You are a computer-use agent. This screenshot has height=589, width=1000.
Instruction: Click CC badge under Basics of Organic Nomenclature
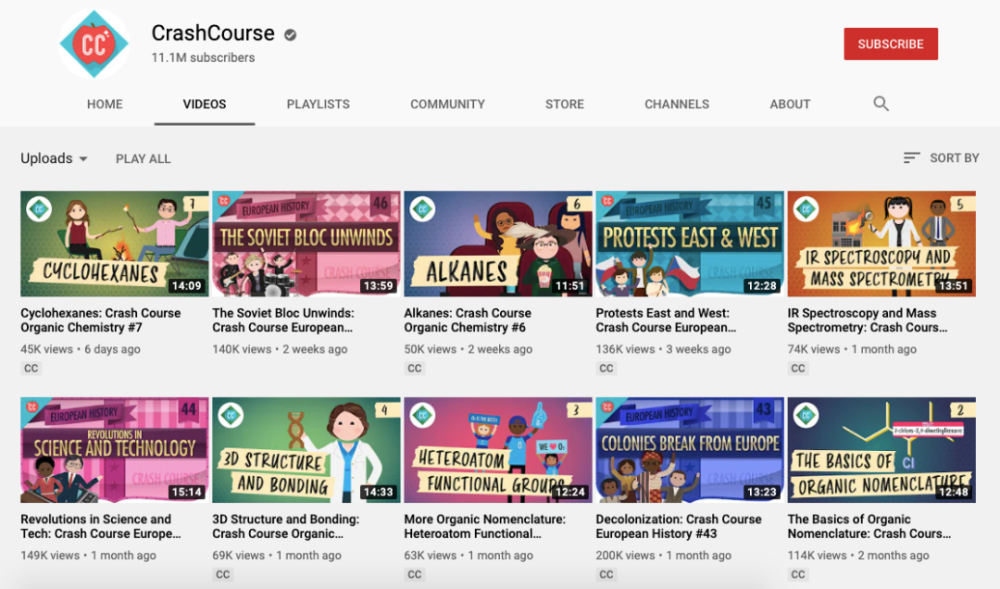(x=798, y=574)
